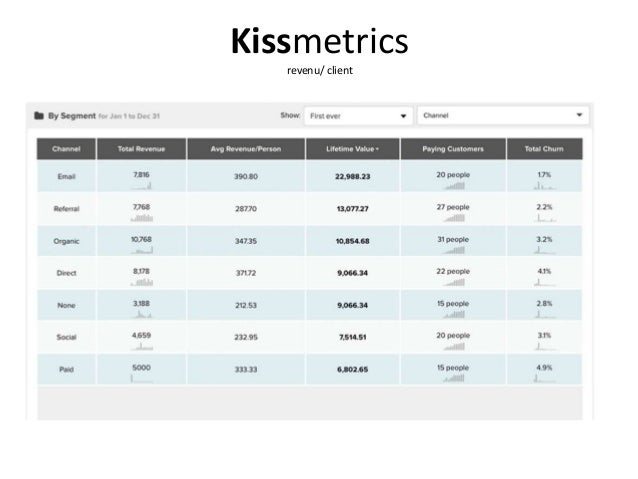Select the Referral channel row label

66,209
